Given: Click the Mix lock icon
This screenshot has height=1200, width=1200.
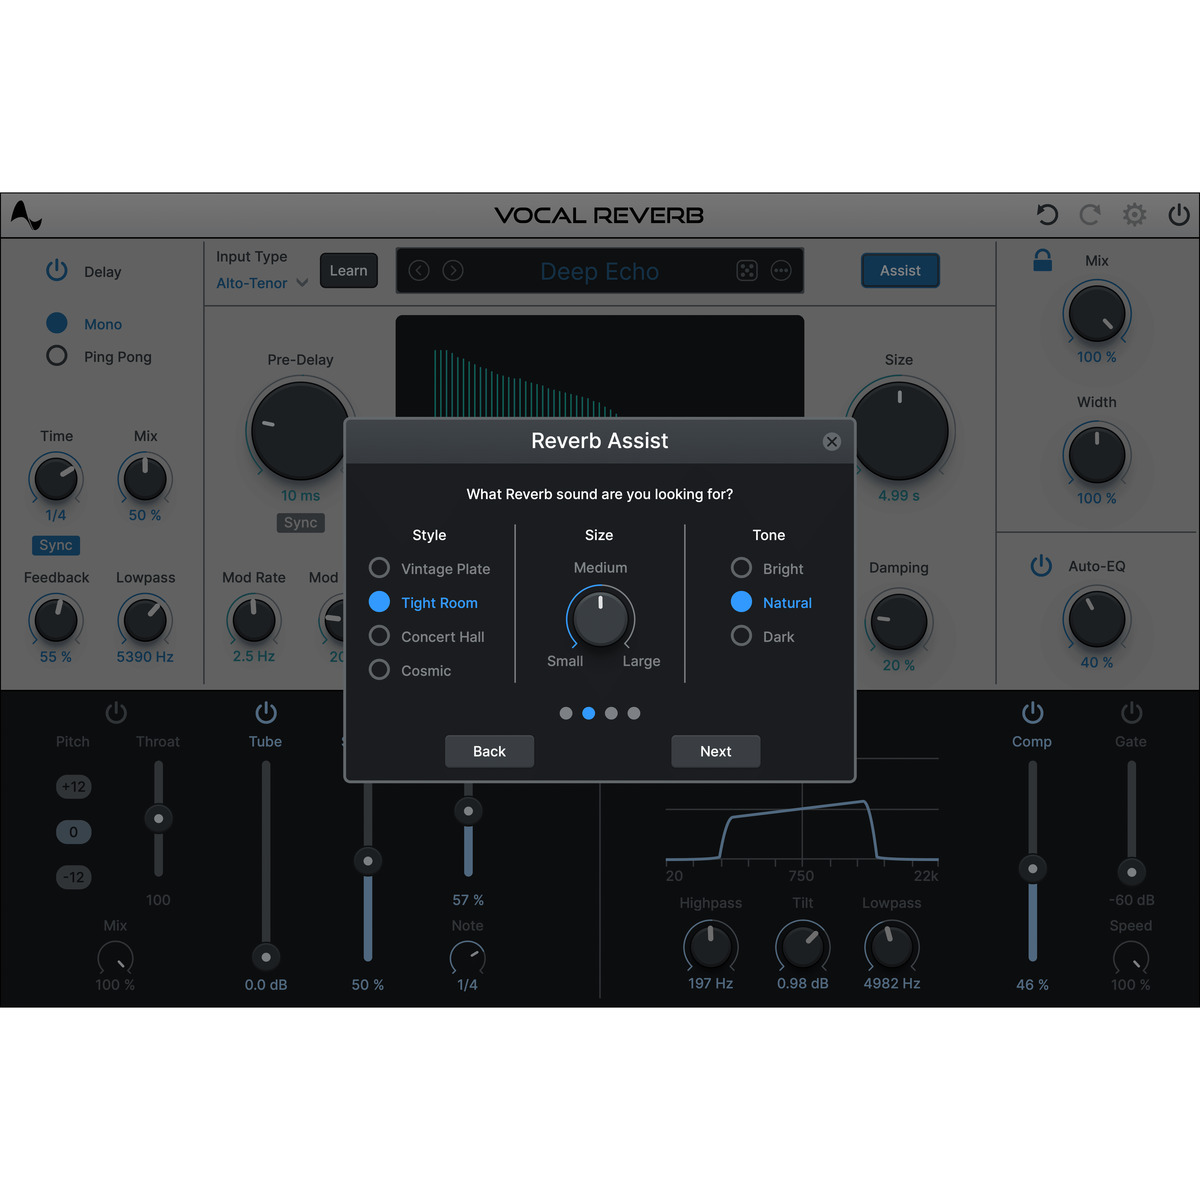Looking at the screenshot, I should click(x=1042, y=260).
